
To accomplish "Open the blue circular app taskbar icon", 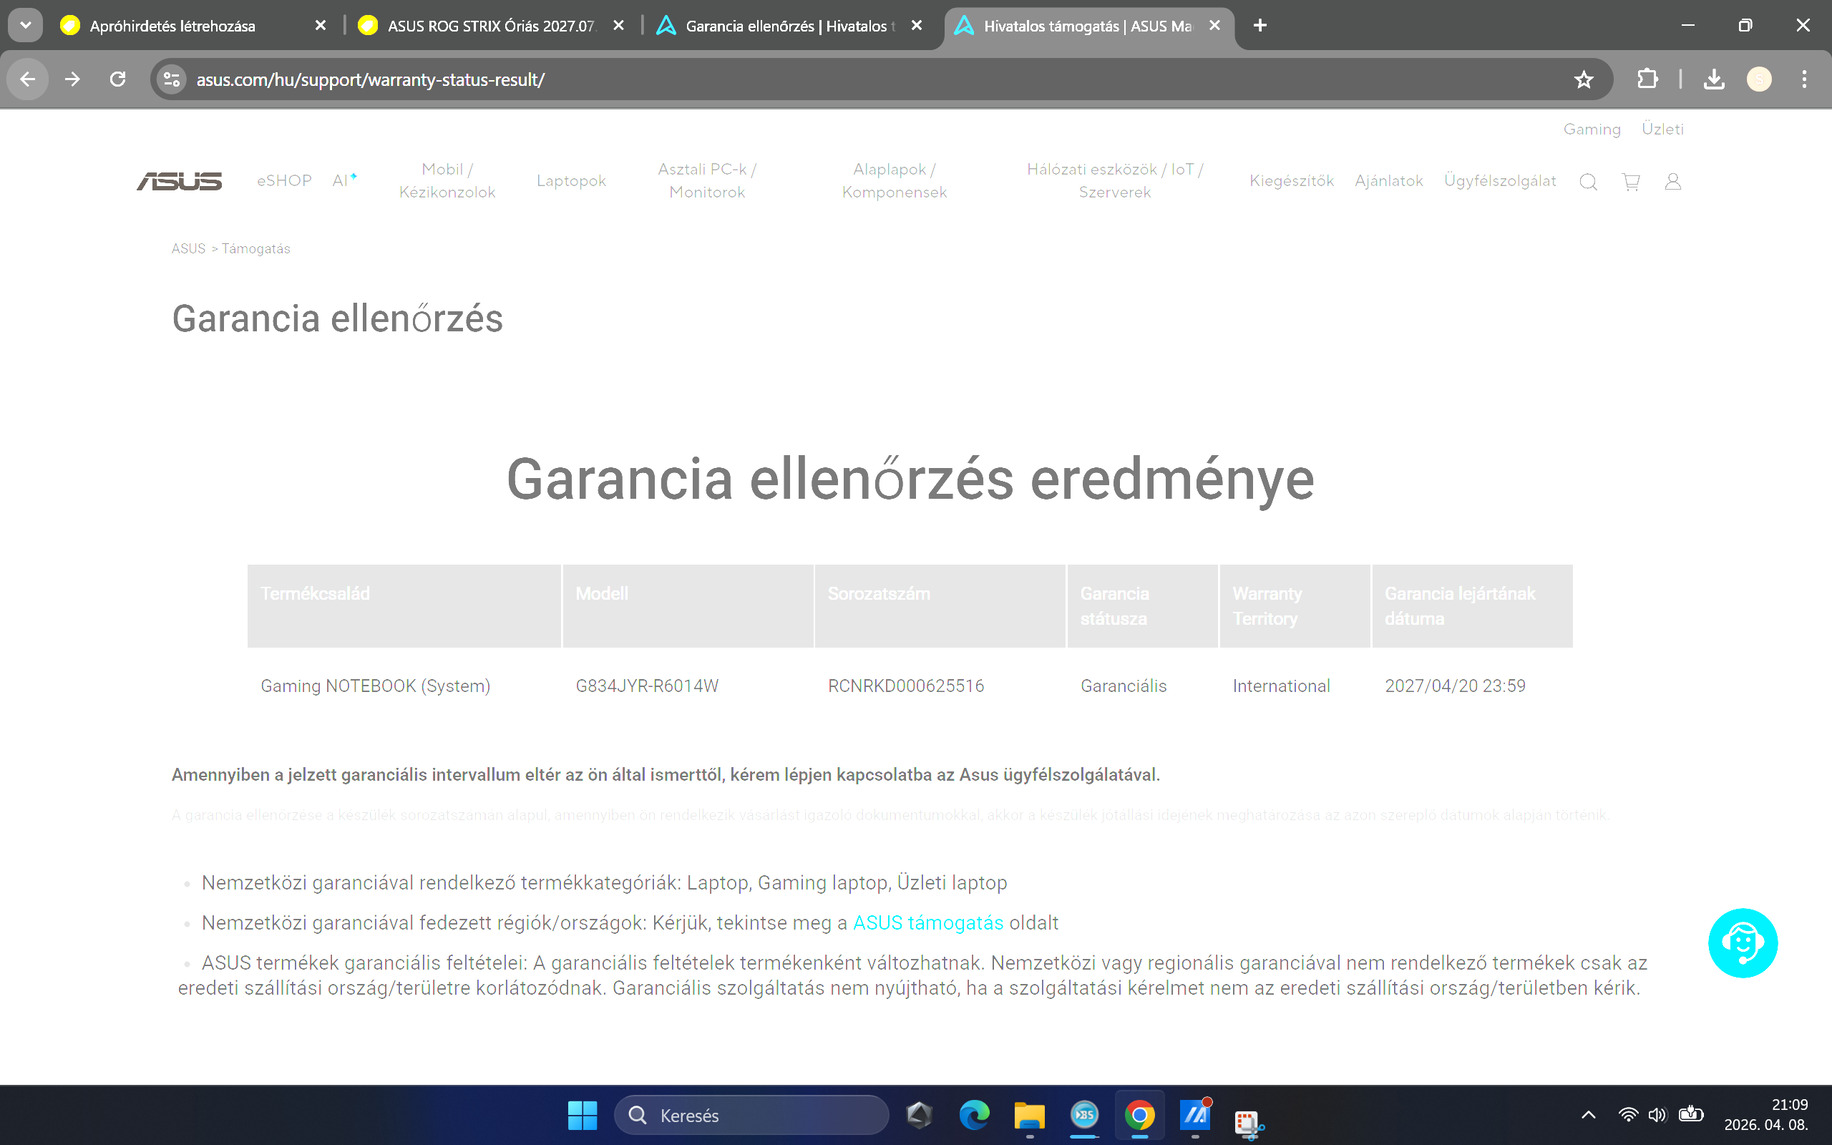I will point(1084,1115).
